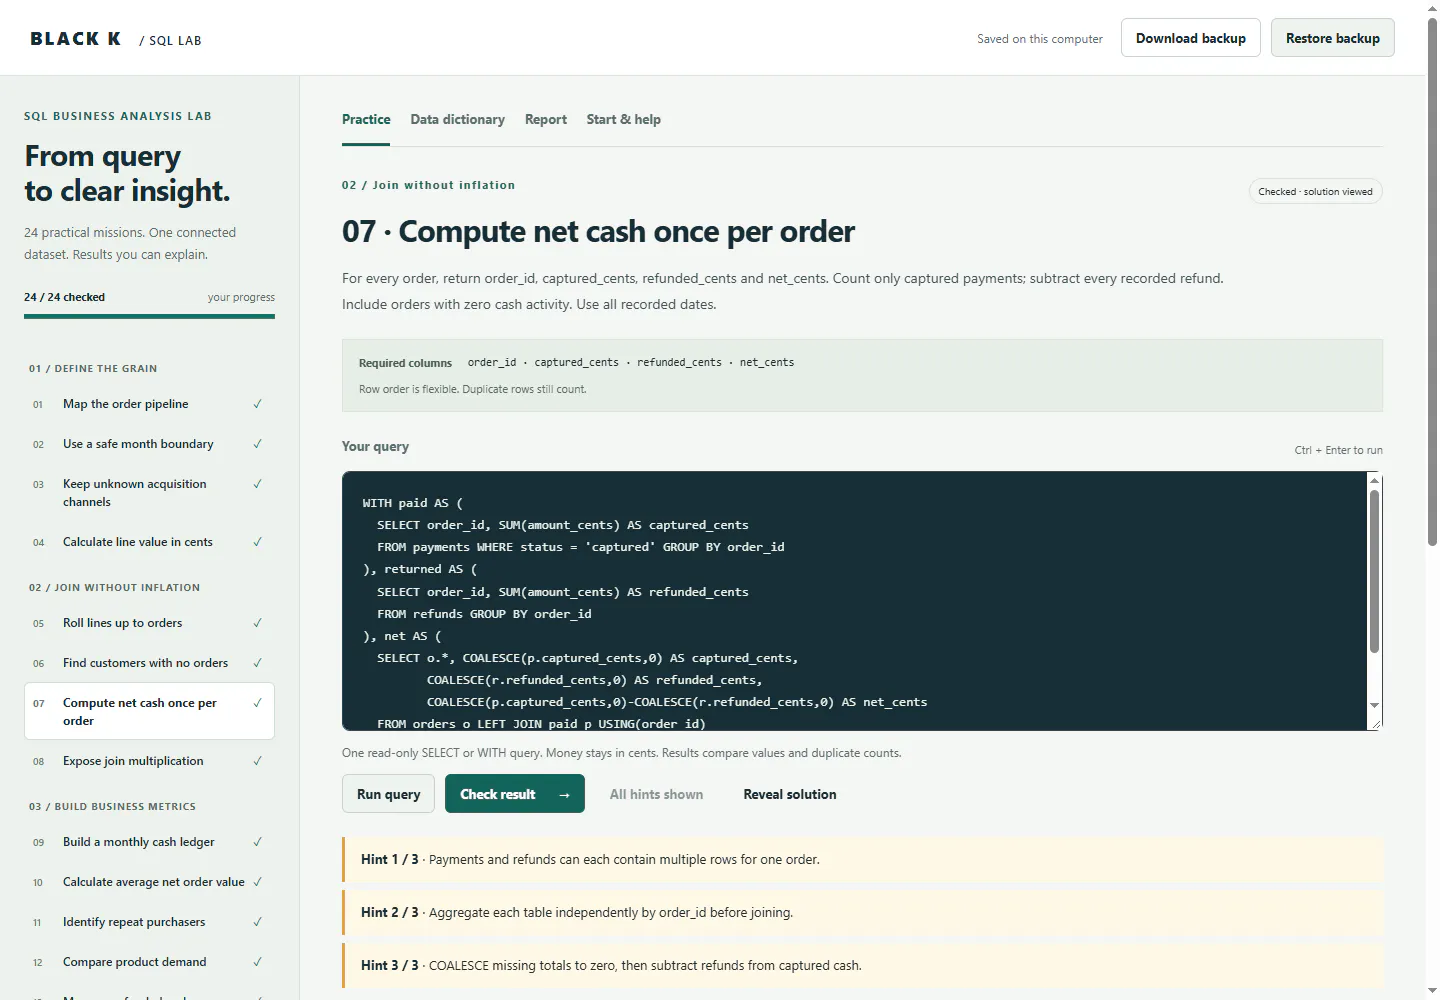Click the Hint 3 / 3 text
This screenshot has width=1440, height=1000.
coord(611,966)
